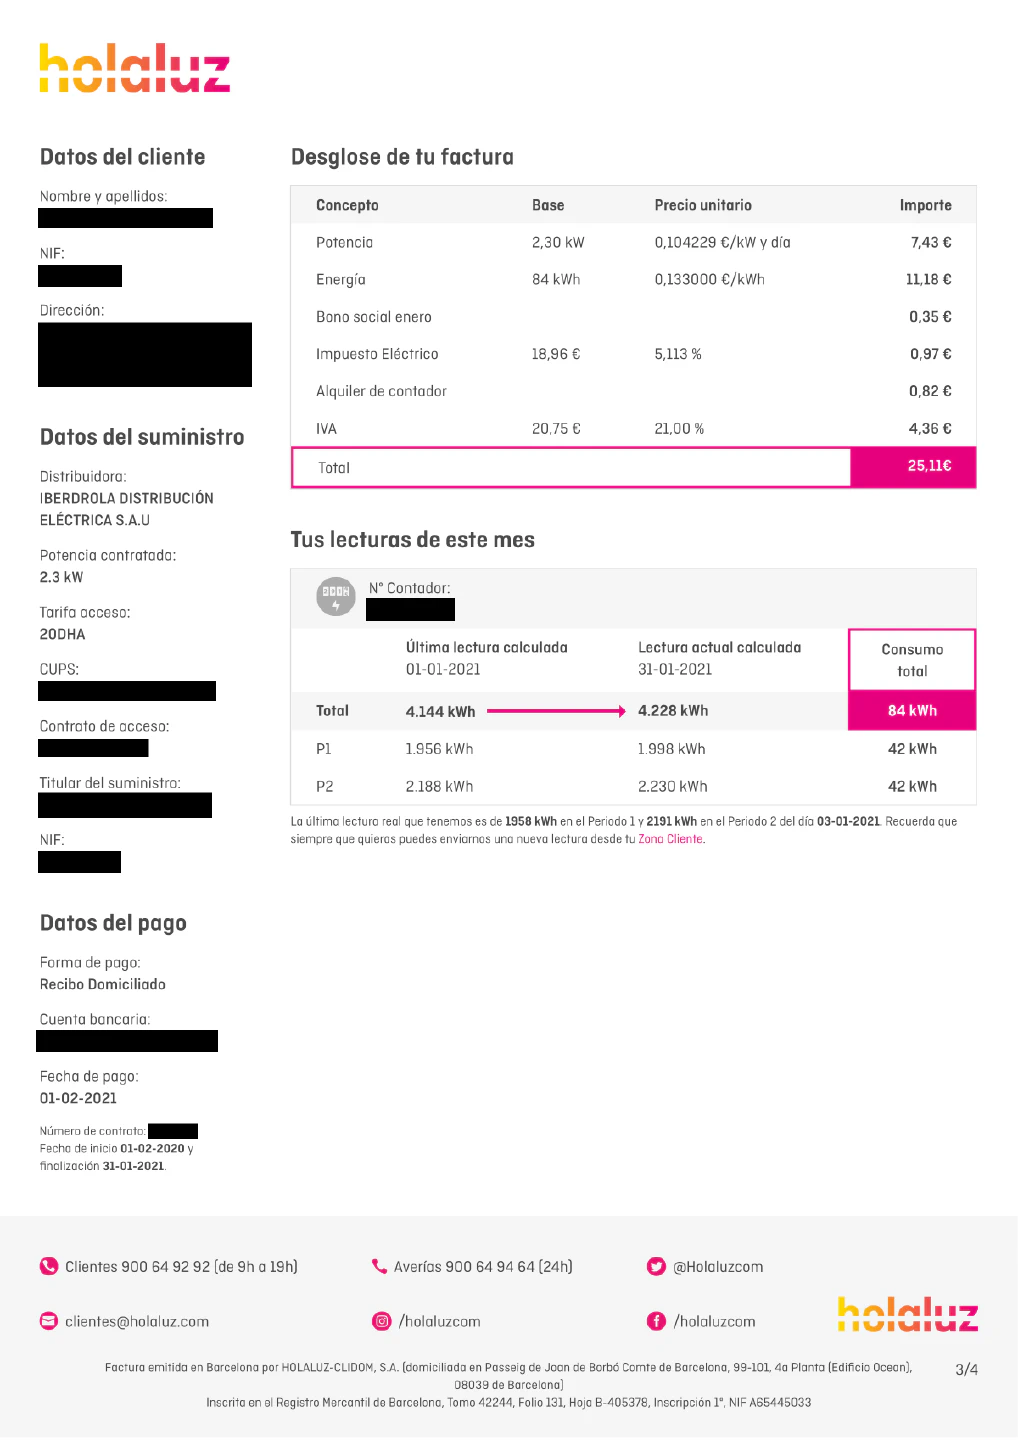1018x1440 pixels.
Task: Click the Desglose de tu factura heading
Action: coord(402,157)
